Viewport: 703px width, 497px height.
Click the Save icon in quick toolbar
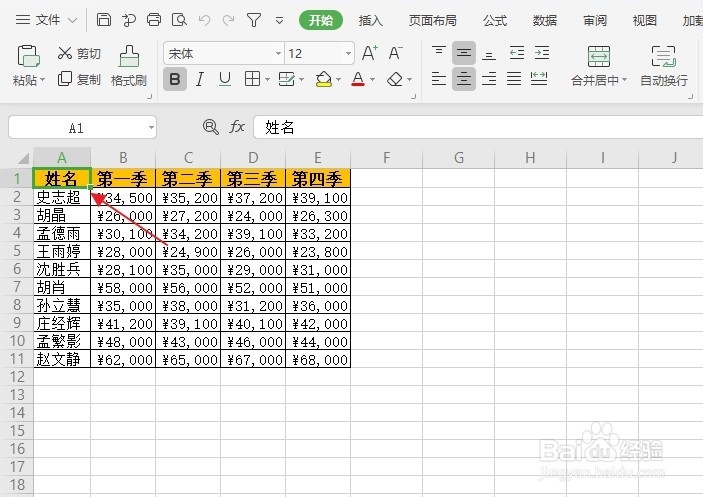(x=104, y=20)
